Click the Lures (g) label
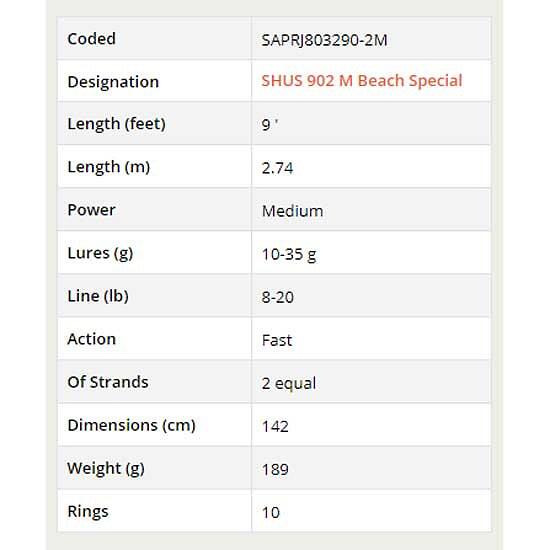This screenshot has width=550, height=550. coord(100,253)
